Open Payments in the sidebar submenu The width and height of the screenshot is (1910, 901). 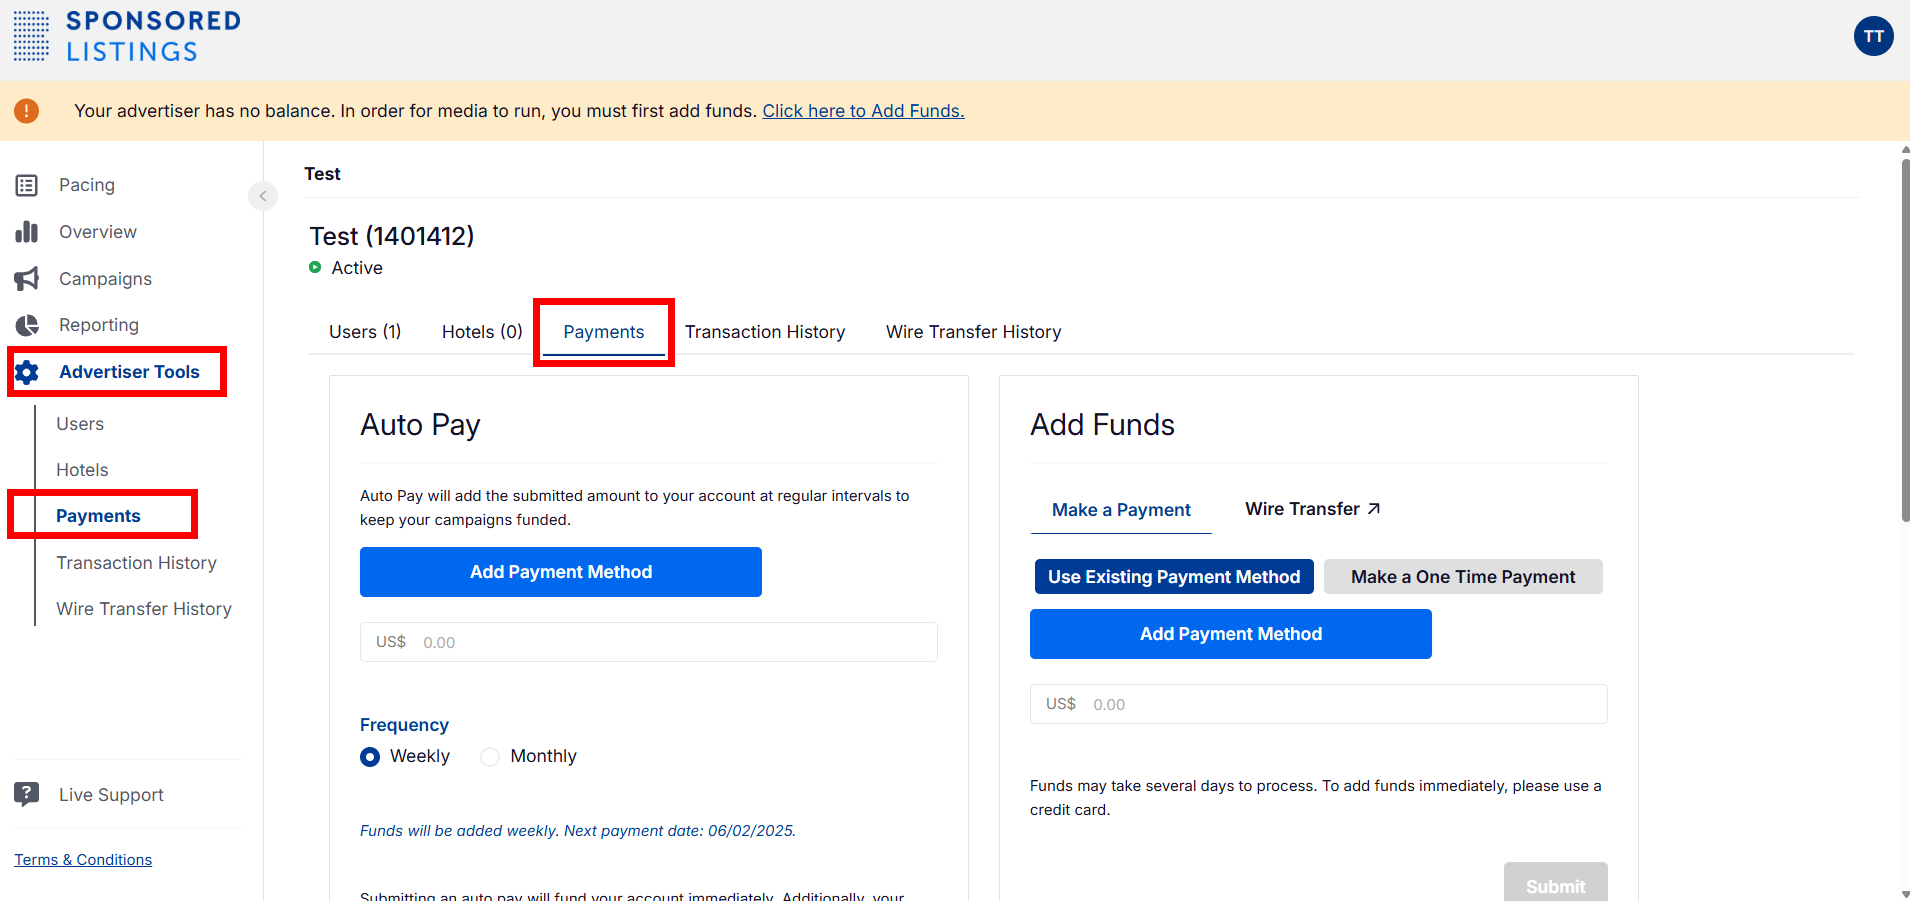click(x=98, y=516)
